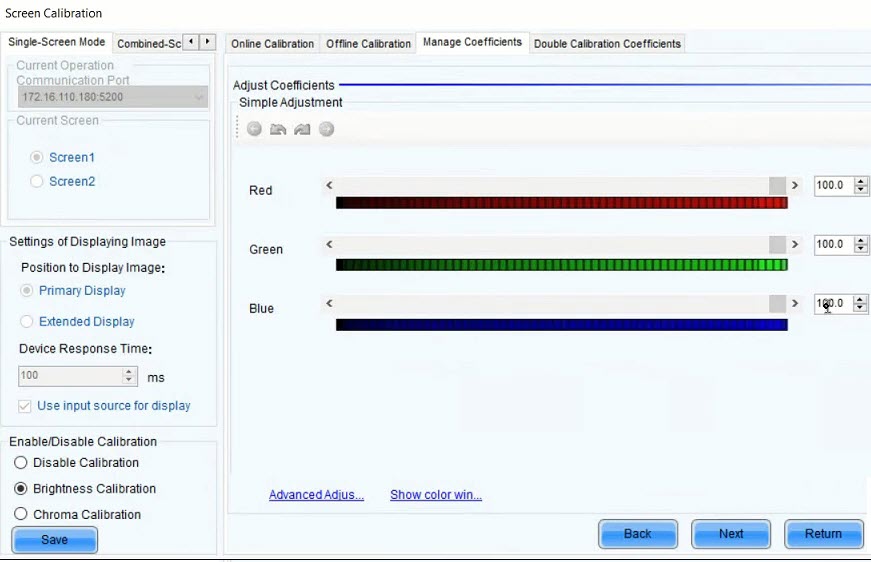Click the left arrow of the Red slider
The width and height of the screenshot is (871, 562).
pos(329,186)
